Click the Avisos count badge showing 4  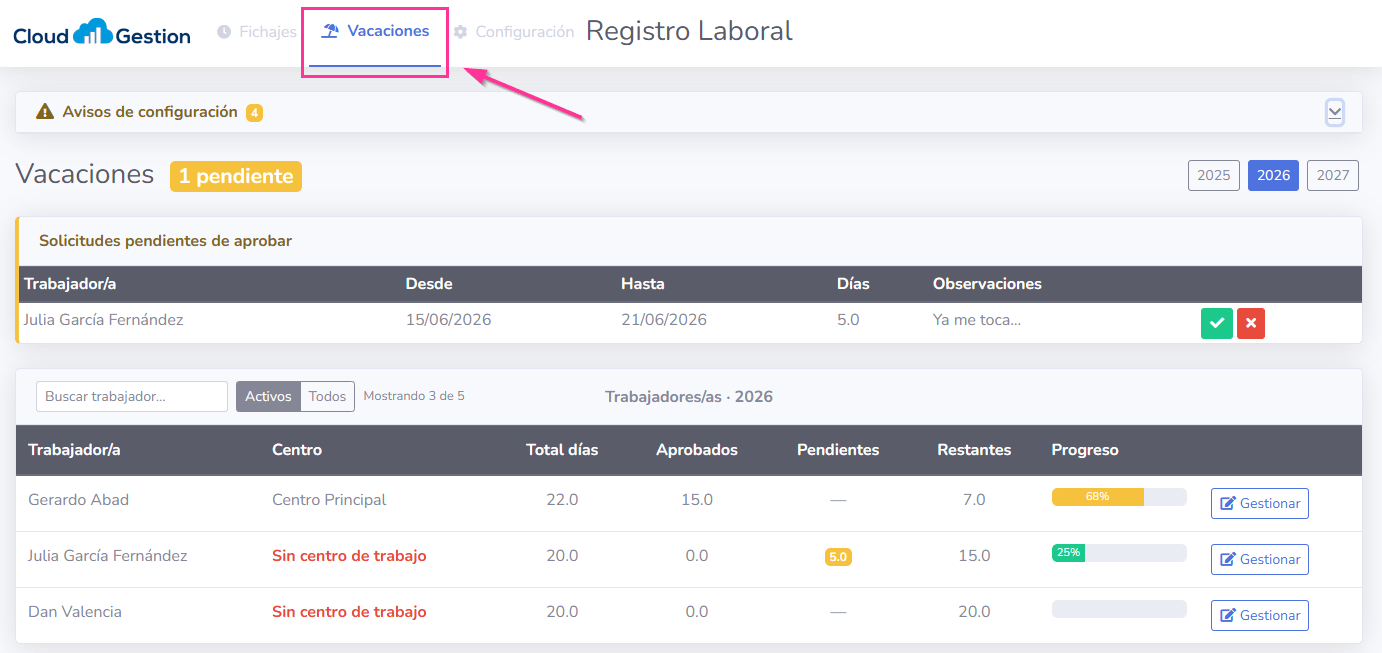(x=255, y=113)
